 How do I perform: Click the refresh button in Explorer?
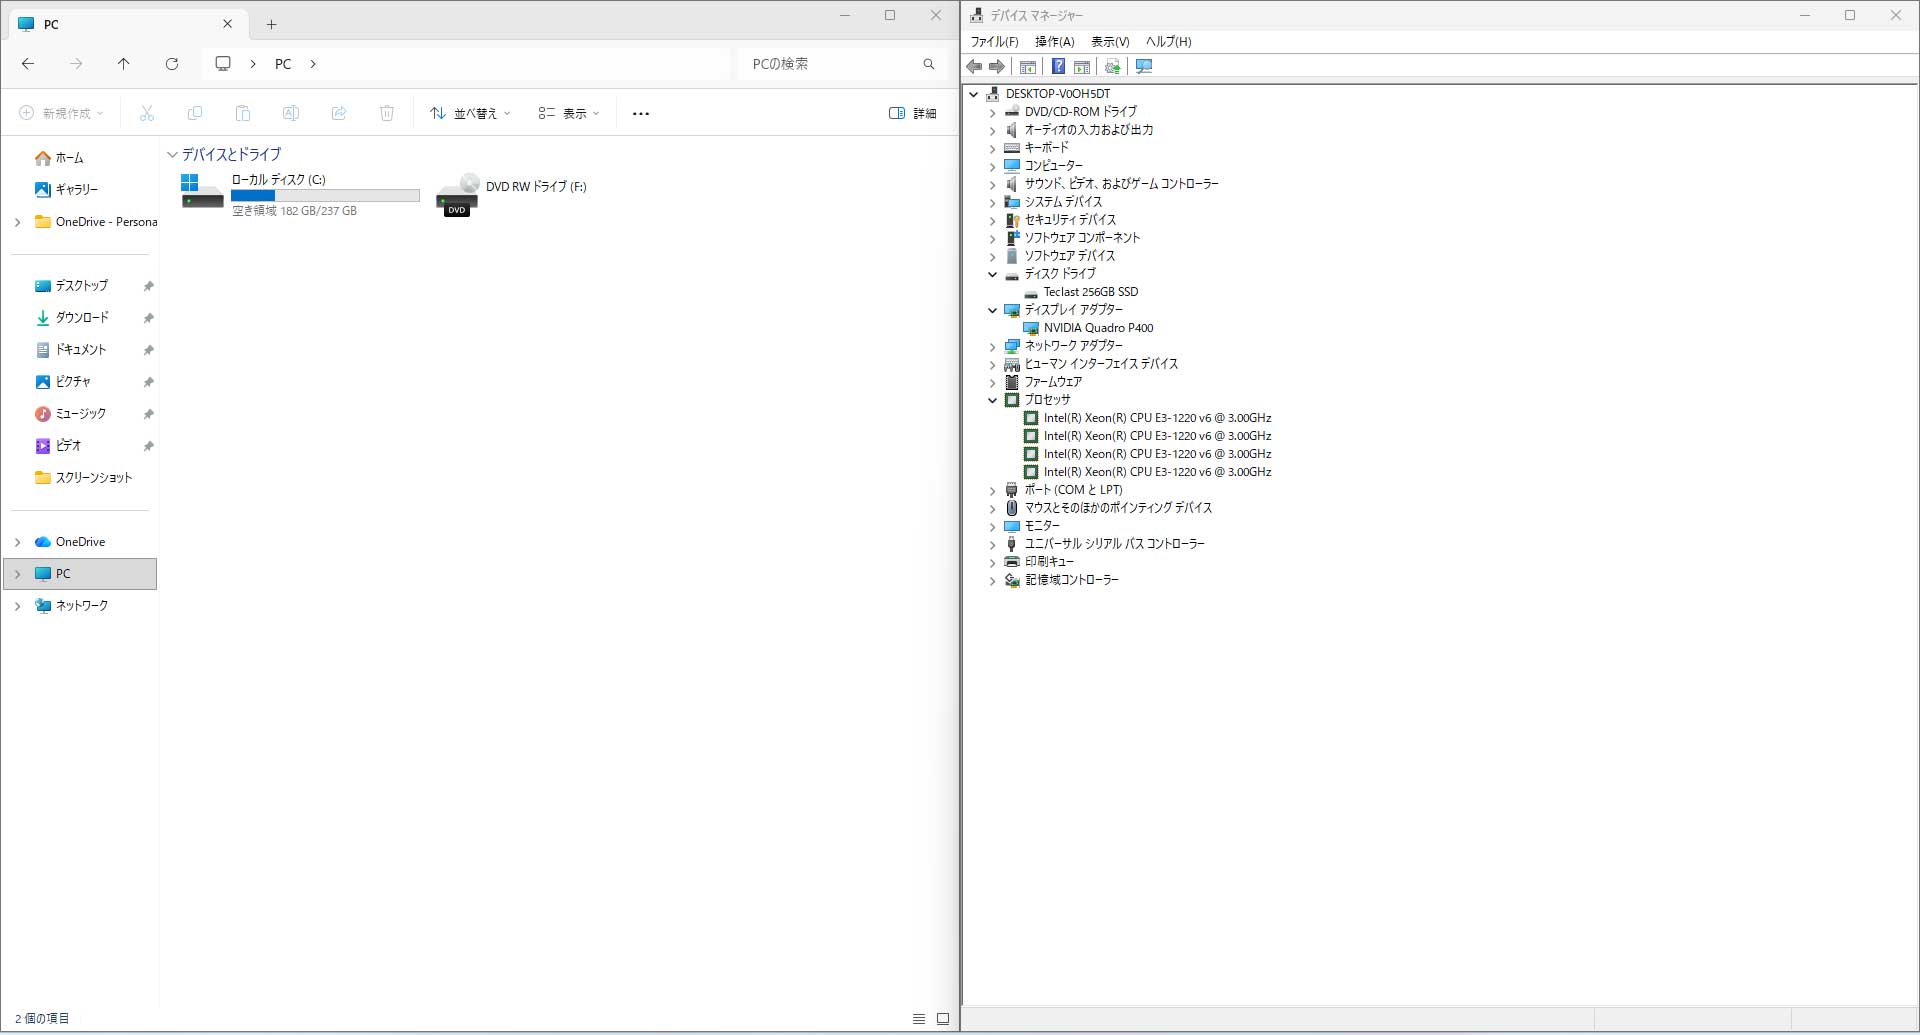(x=172, y=64)
